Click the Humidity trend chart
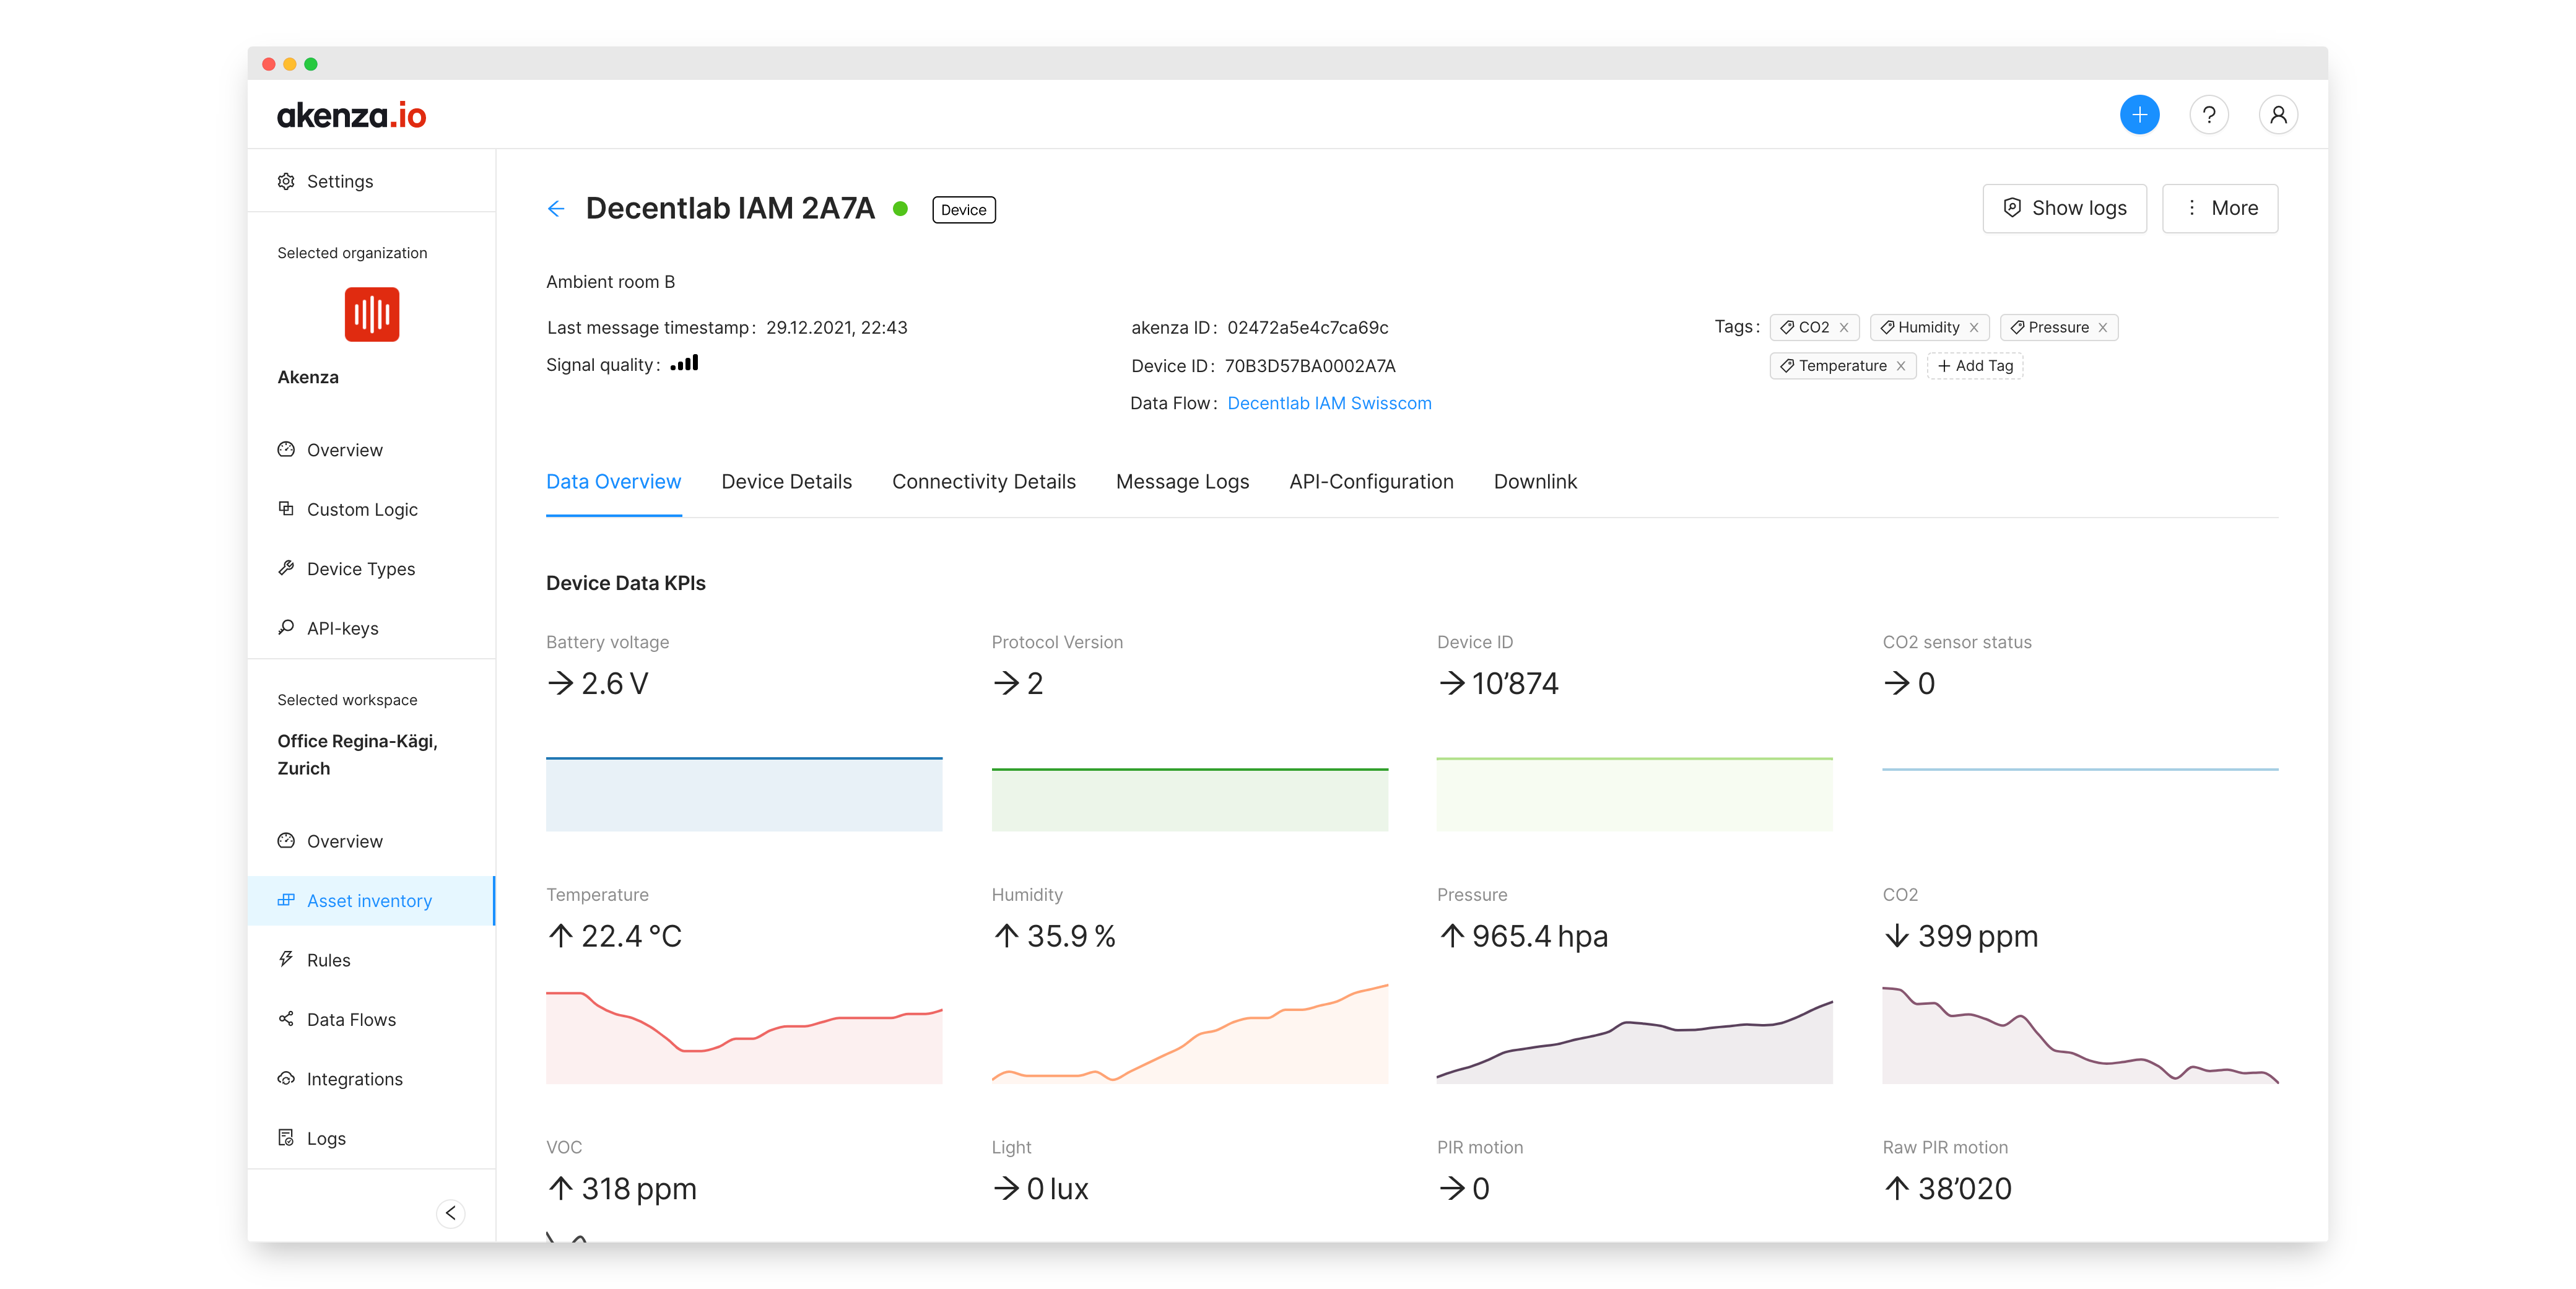Screen dimensions: 2576x1289 pyautogui.click(x=1189, y=1033)
